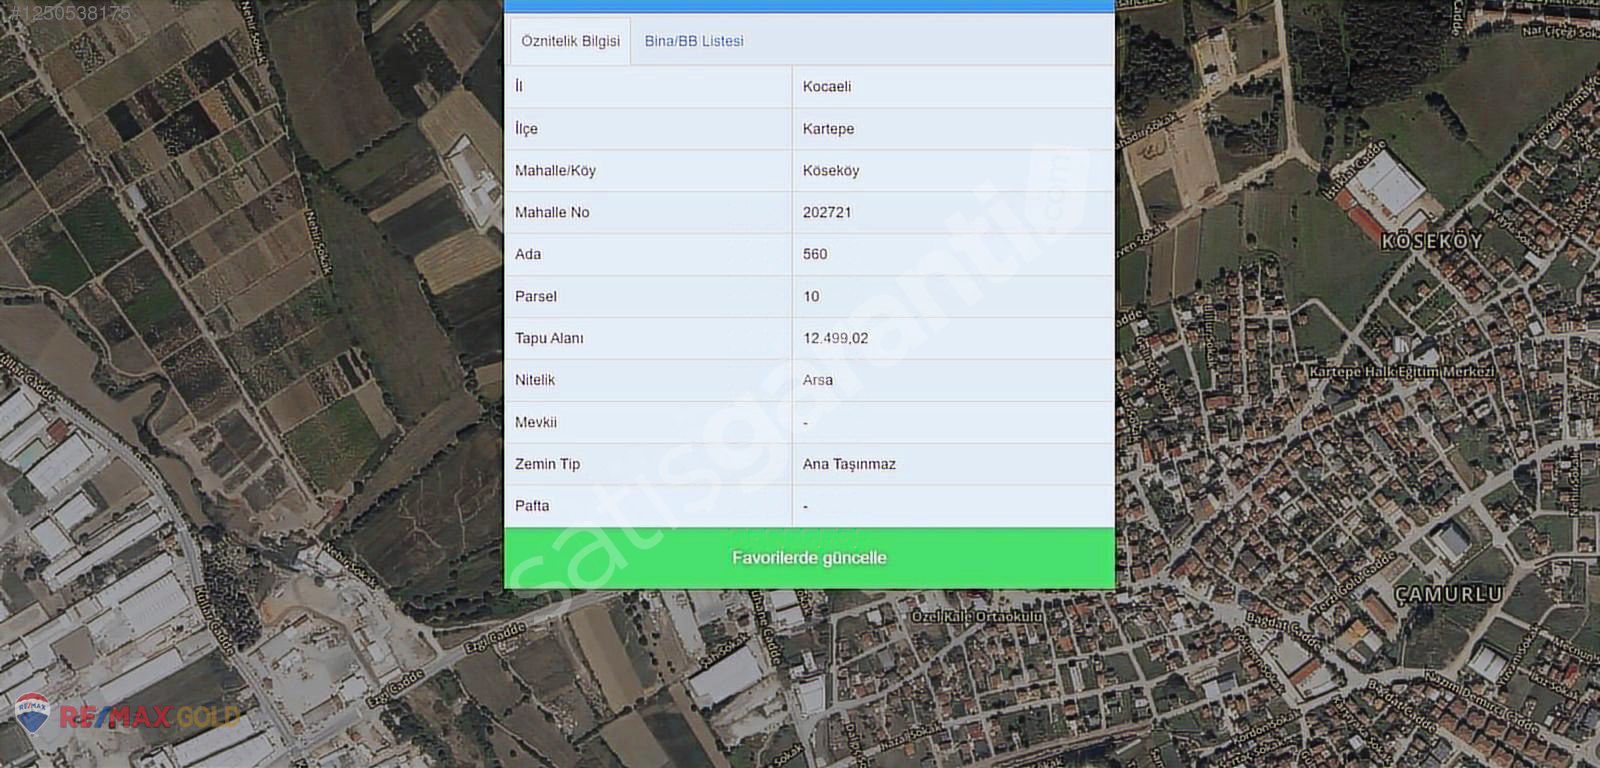Click the Parsel value 10
This screenshot has height=768, width=1600.
point(810,297)
